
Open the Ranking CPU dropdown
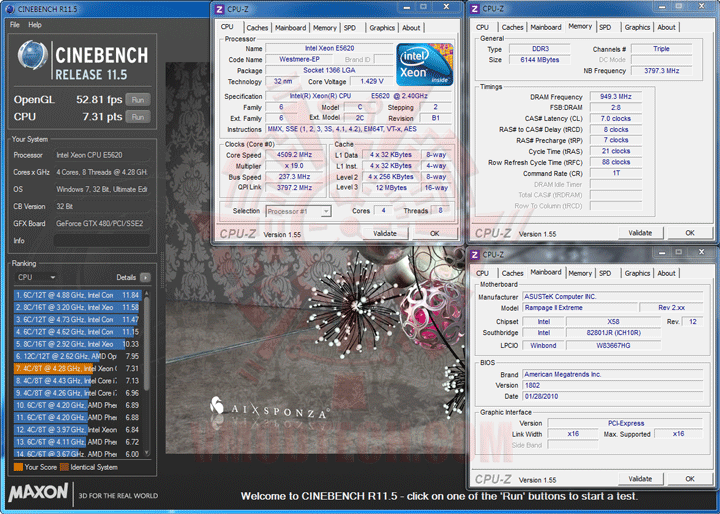(x=36, y=277)
